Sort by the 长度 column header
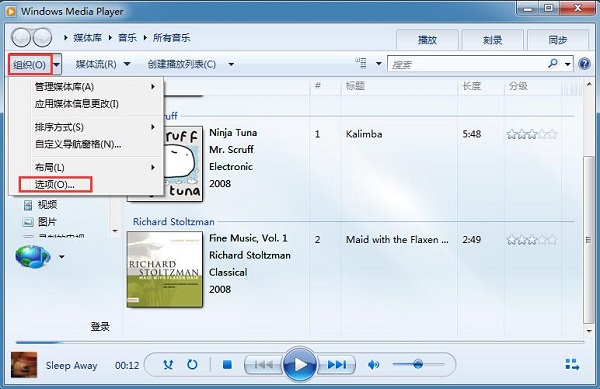 pyautogui.click(x=471, y=86)
